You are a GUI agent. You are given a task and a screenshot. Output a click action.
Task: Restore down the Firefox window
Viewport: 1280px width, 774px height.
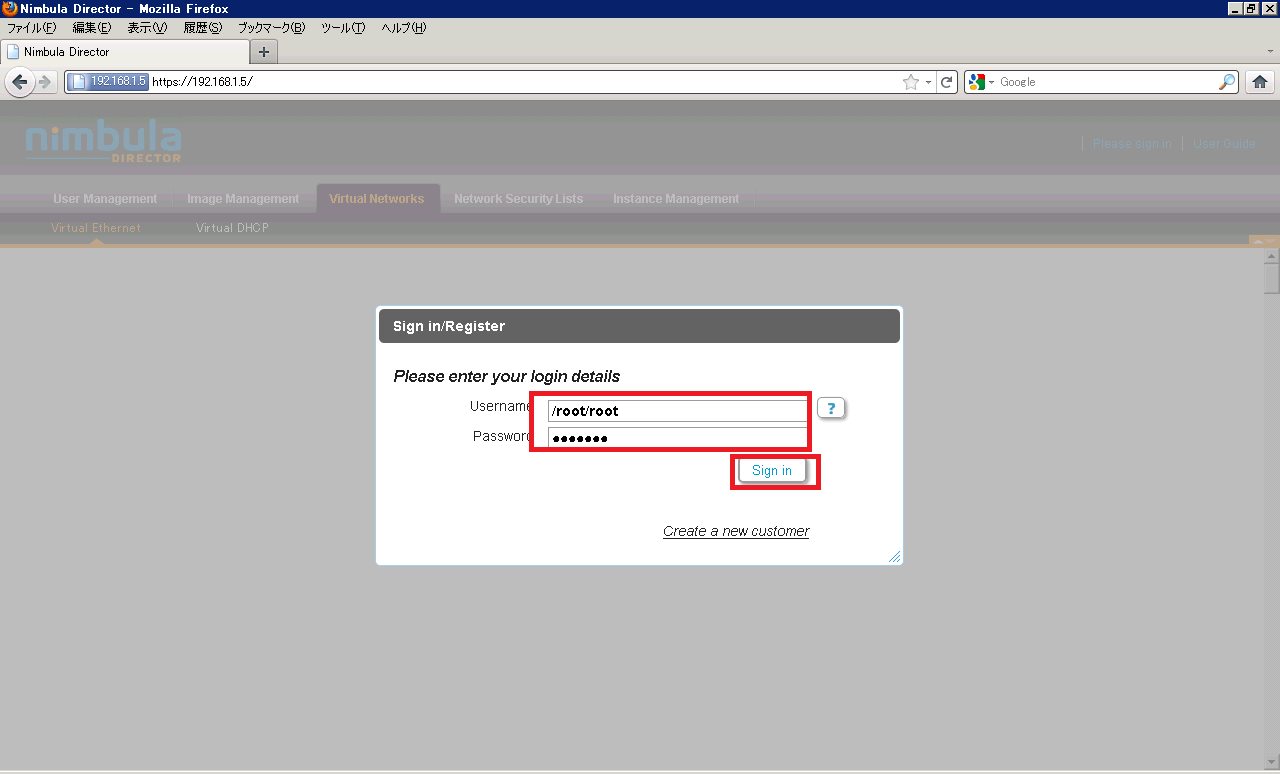[x=1252, y=9]
